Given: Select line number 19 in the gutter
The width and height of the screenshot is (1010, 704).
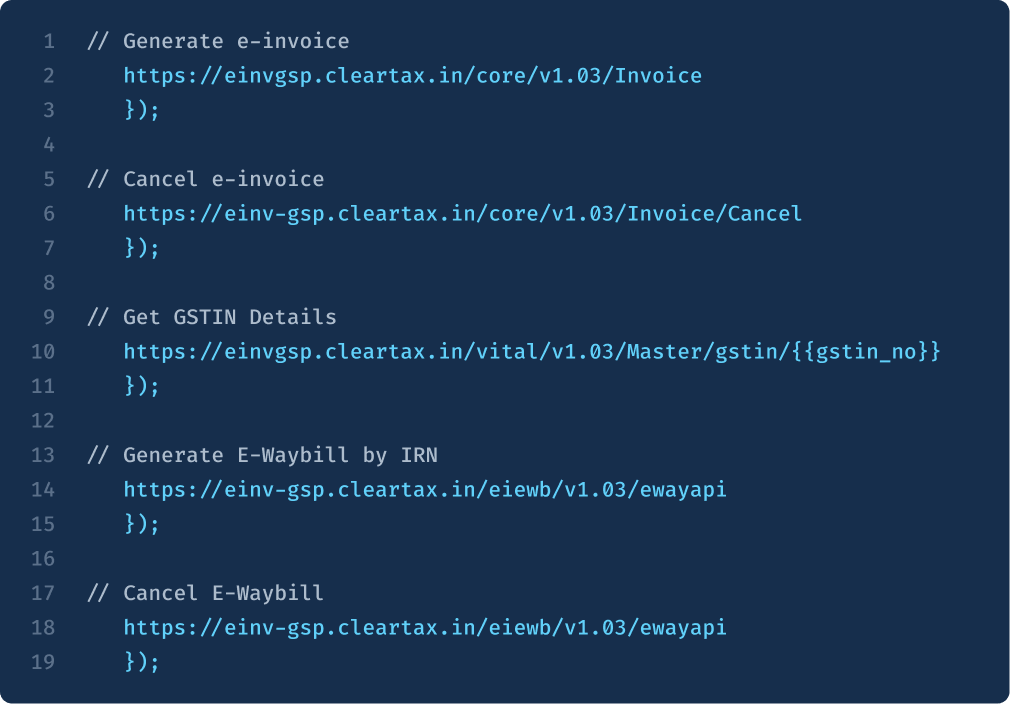Looking at the screenshot, I should (43, 662).
